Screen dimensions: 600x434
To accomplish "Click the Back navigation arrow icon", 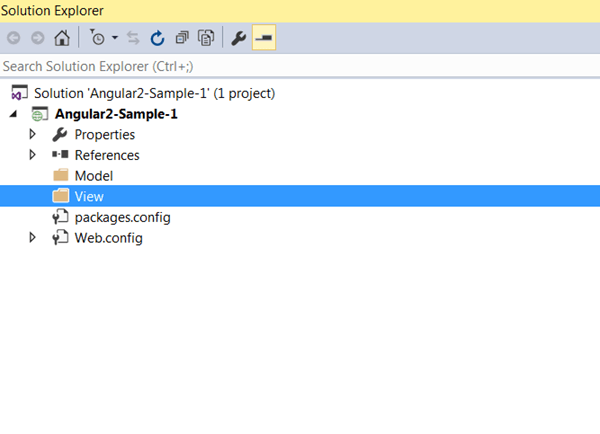I will pyautogui.click(x=13, y=39).
